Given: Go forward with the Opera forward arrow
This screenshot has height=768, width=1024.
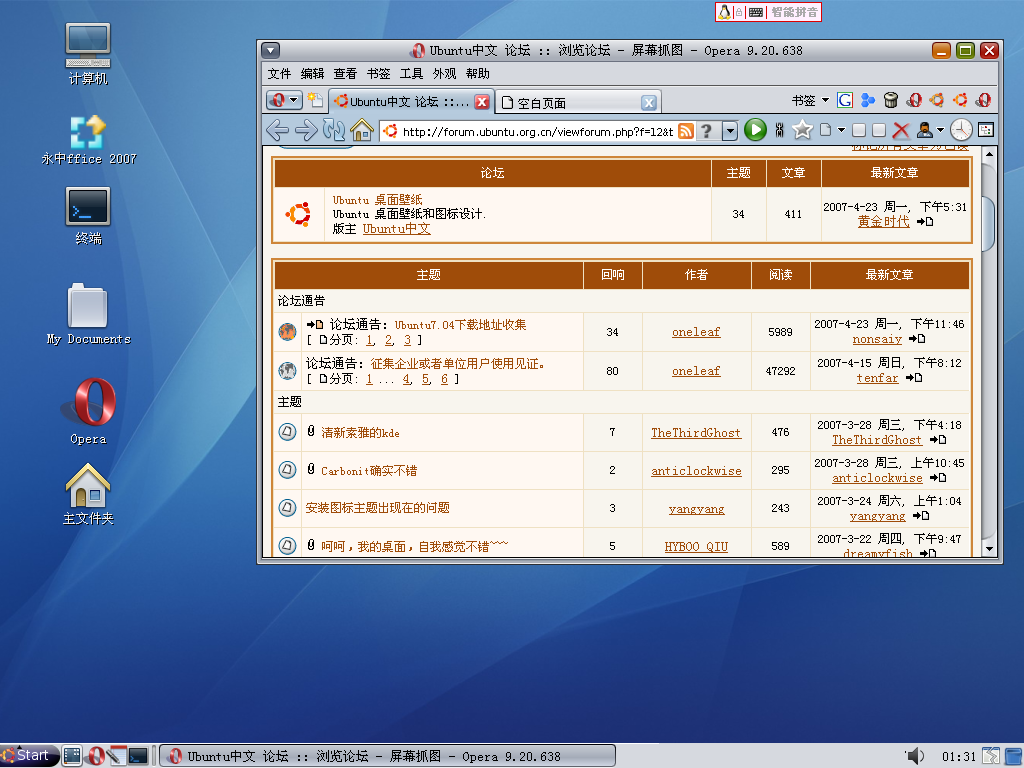Looking at the screenshot, I should [306, 131].
